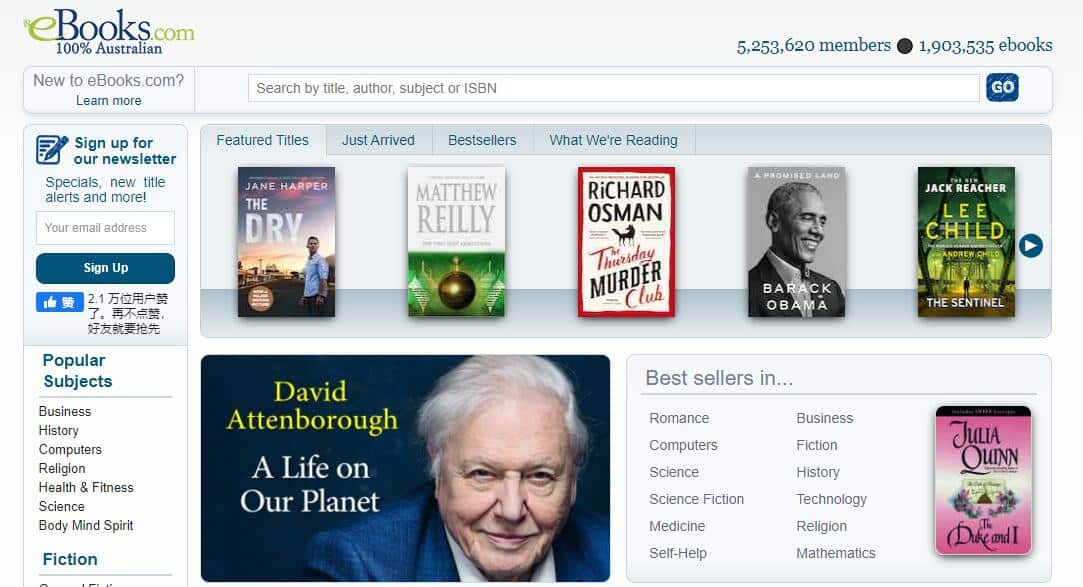Image resolution: width=1083 pixels, height=587 pixels.
Task: Open The Duke and I cover
Action: tap(984, 480)
